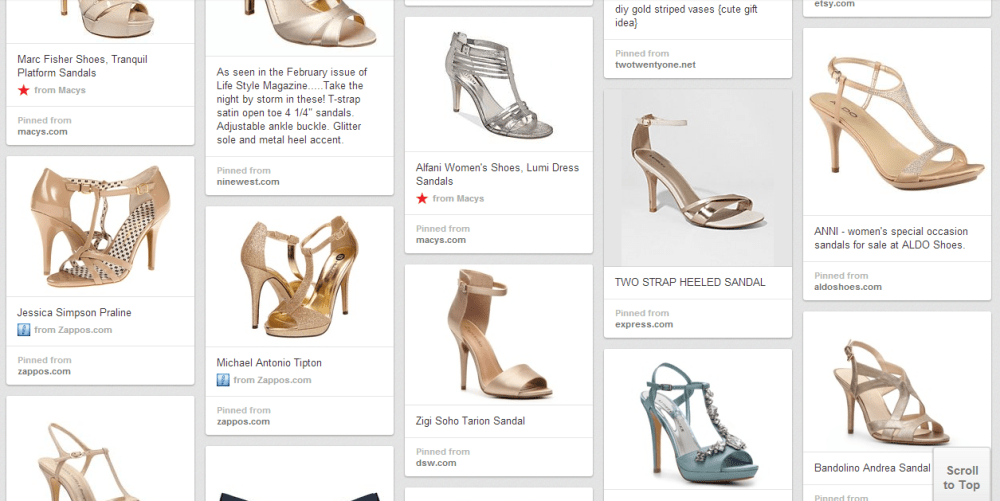Open the Jessica Simpson Praline shoe image
The image size is (1000, 501).
click(x=100, y=226)
